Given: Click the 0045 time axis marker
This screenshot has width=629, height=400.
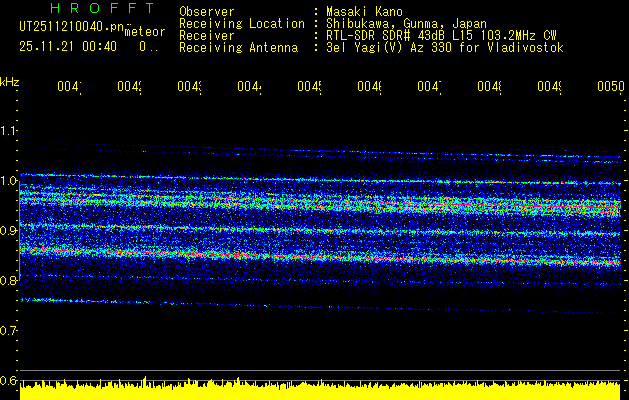Looking at the screenshot, I should coord(309,86).
